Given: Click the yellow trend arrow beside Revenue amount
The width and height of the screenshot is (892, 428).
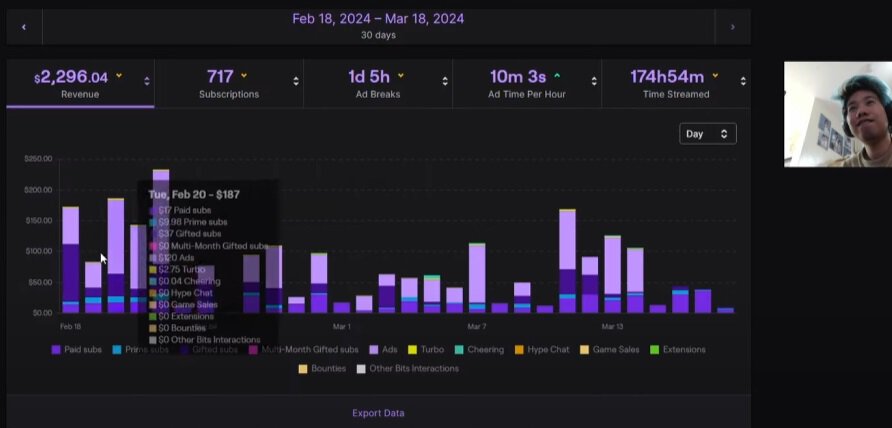Looking at the screenshot, I should pos(119,76).
